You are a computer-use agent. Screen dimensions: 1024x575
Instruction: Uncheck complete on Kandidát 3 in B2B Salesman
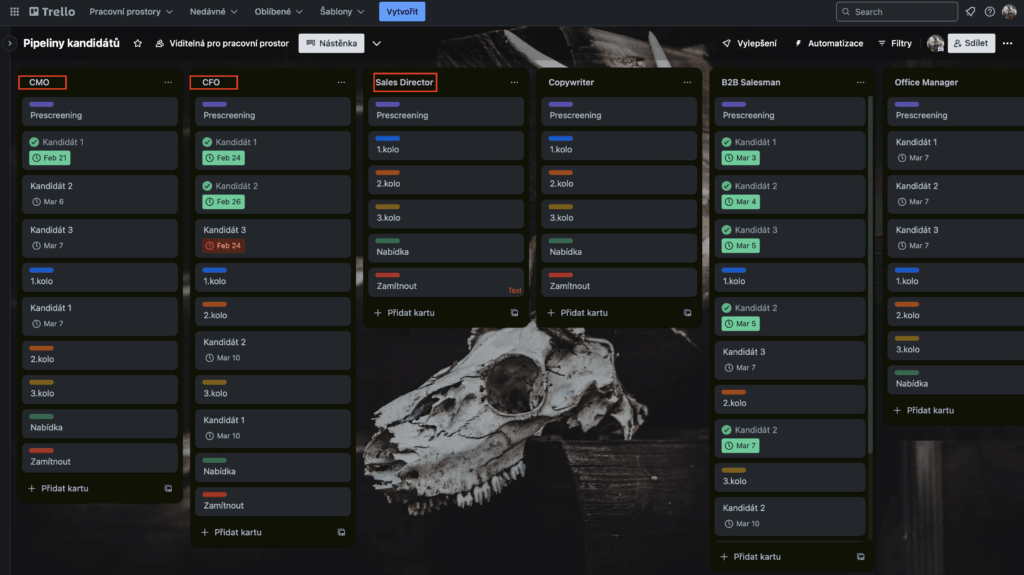tap(726, 229)
